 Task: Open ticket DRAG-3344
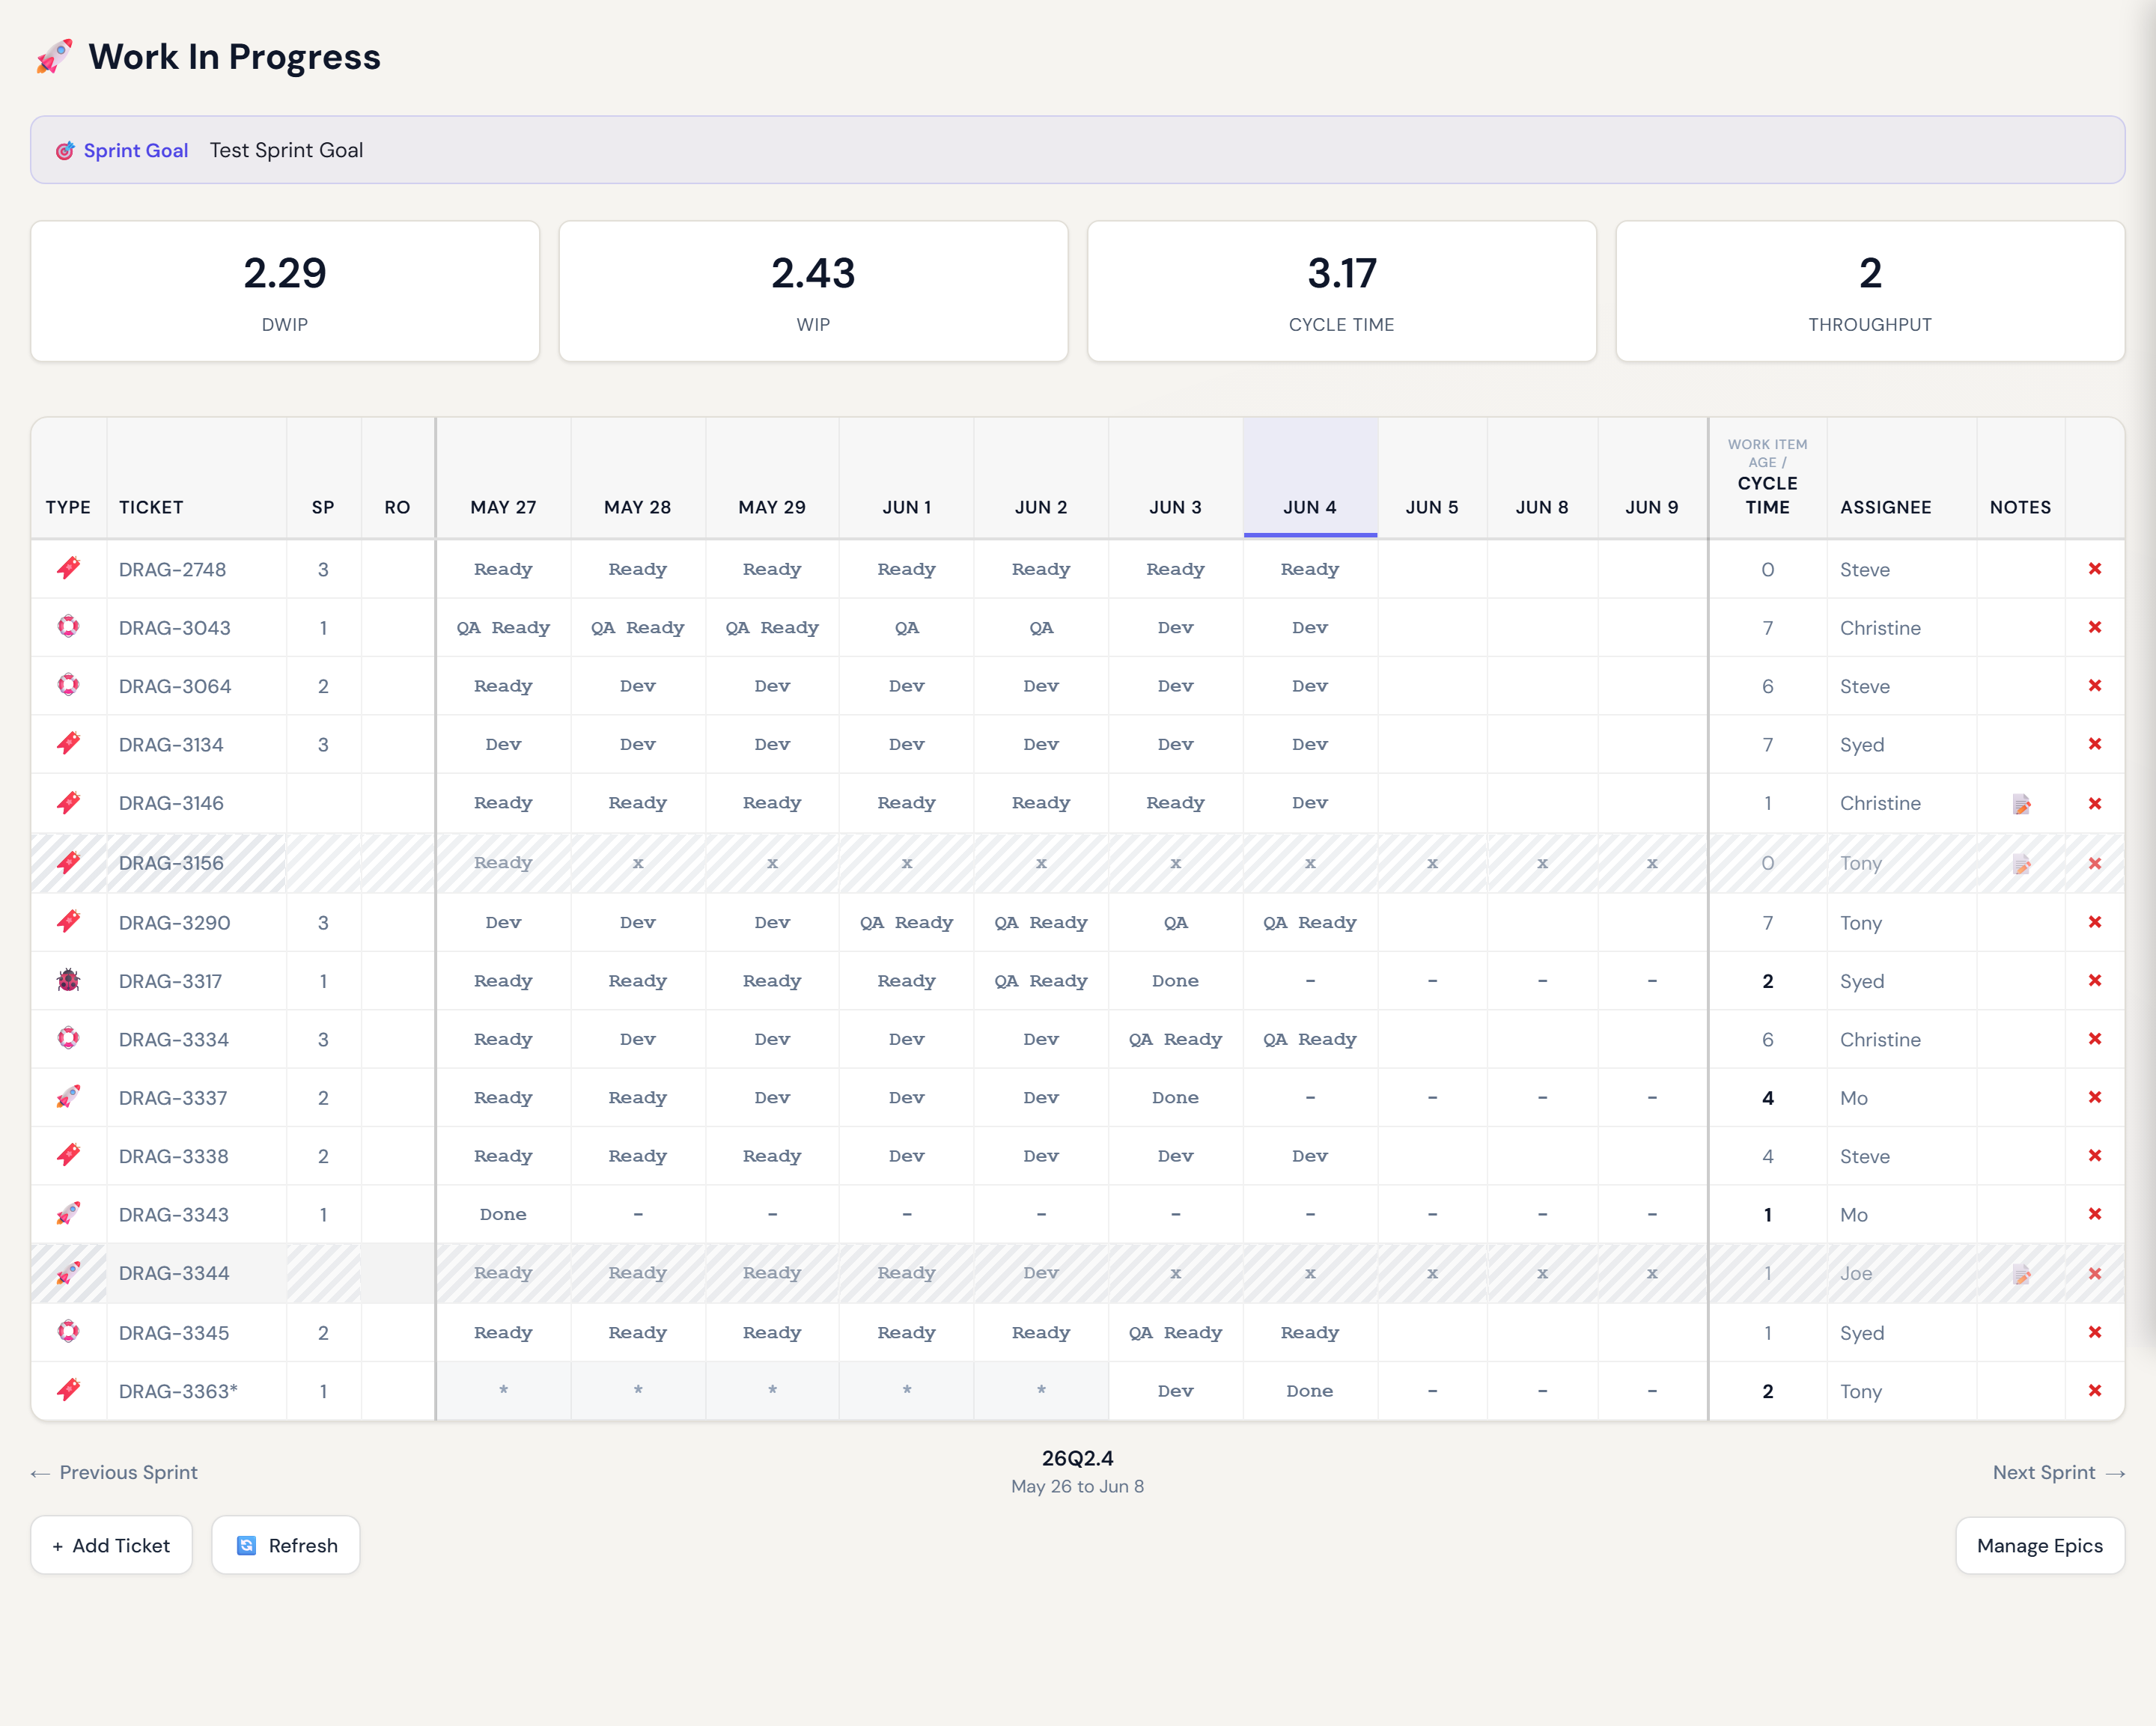pyautogui.click(x=174, y=1273)
